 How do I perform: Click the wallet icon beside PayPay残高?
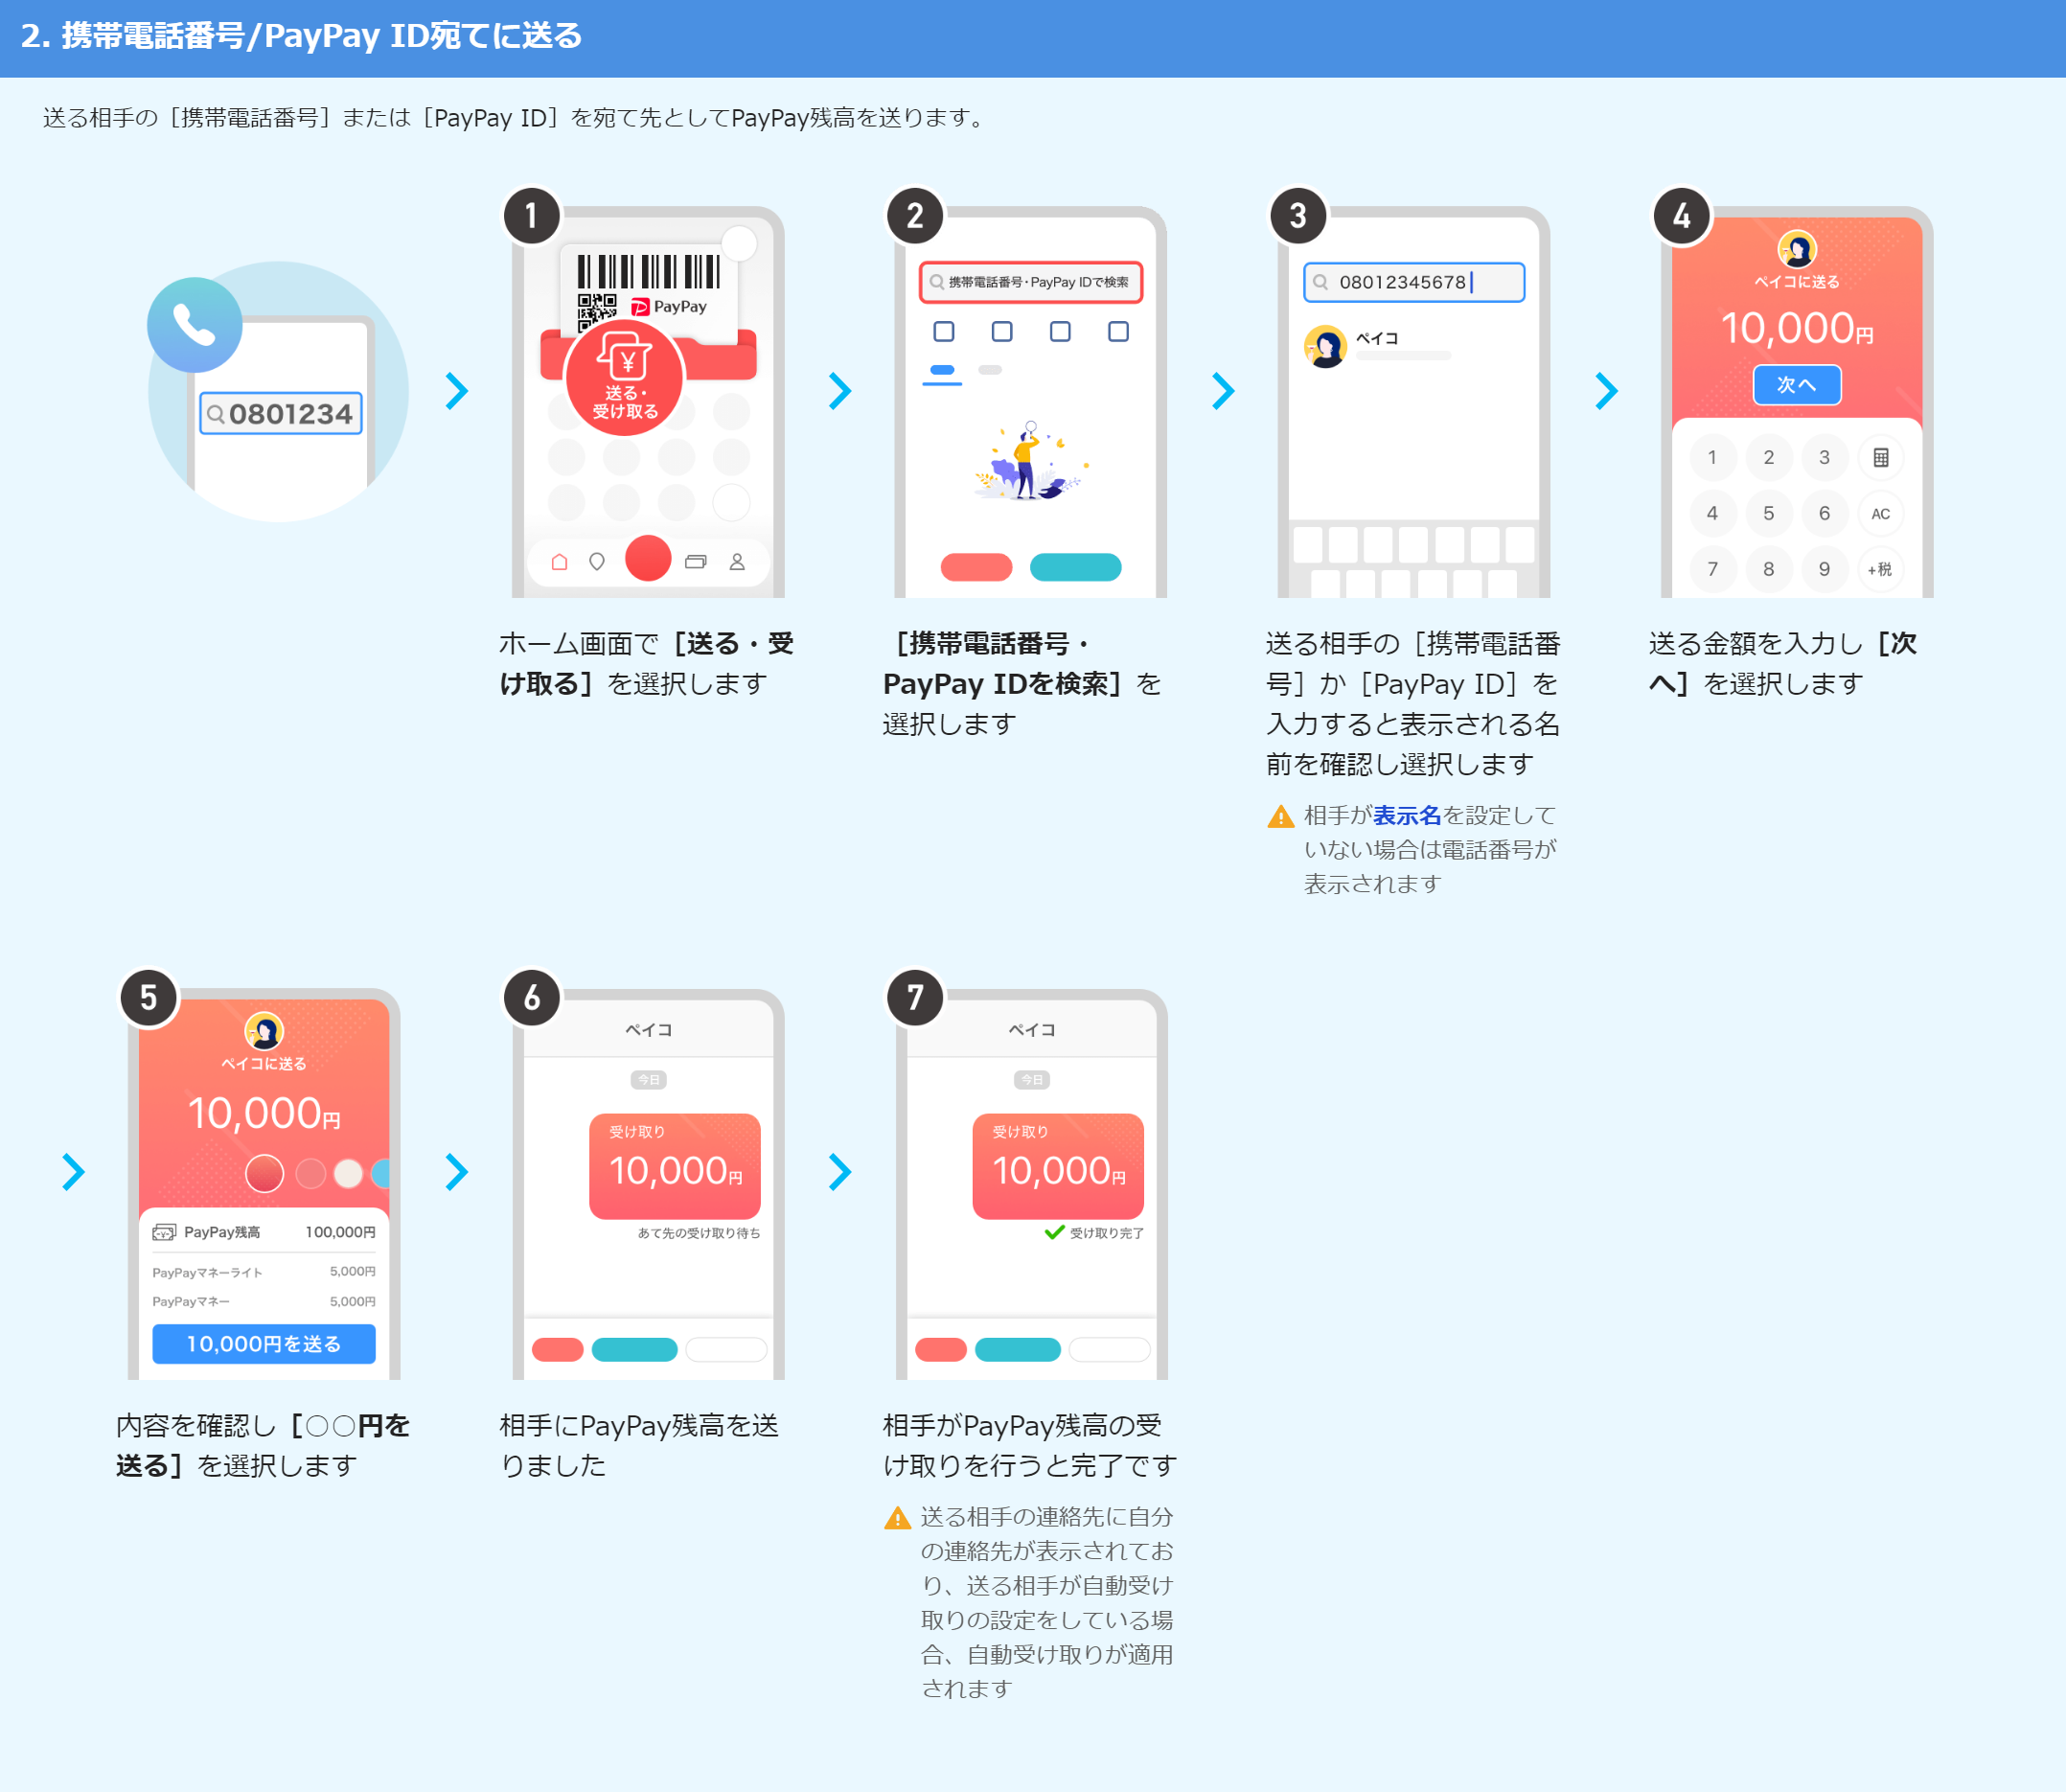tap(164, 1232)
